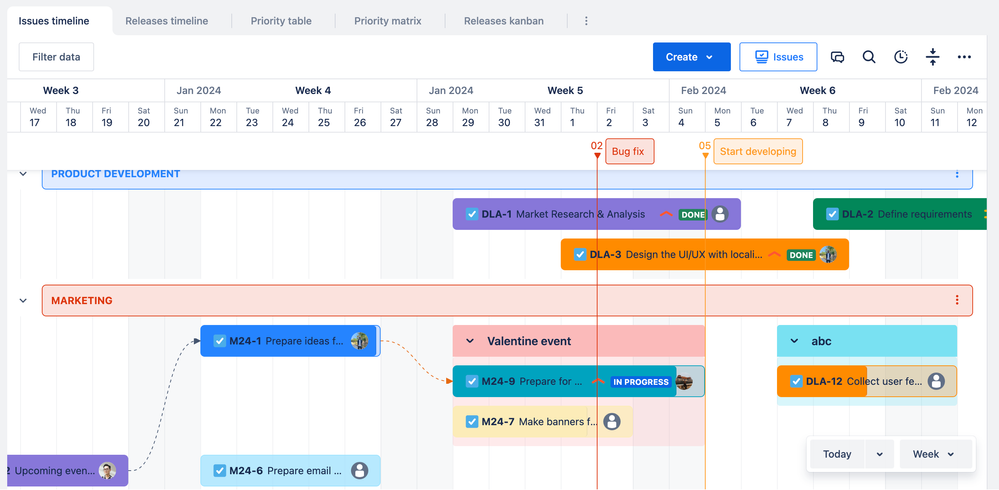
Task: Open the Create dropdown button
Action: coord(691,57)
